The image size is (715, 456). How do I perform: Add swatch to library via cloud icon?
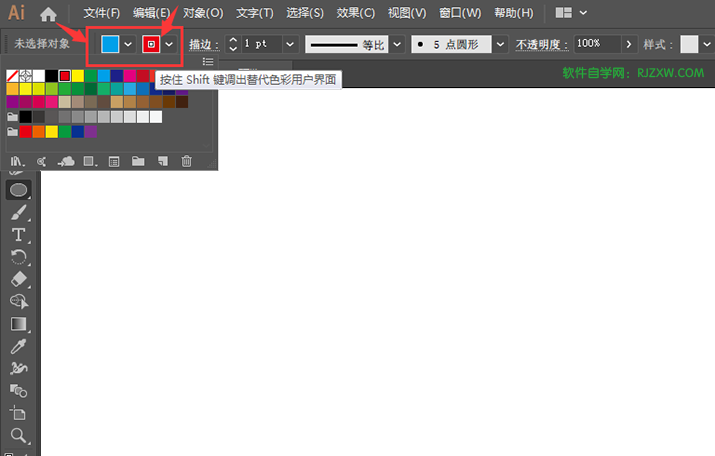pyautogui.click(x=66, y=161)
